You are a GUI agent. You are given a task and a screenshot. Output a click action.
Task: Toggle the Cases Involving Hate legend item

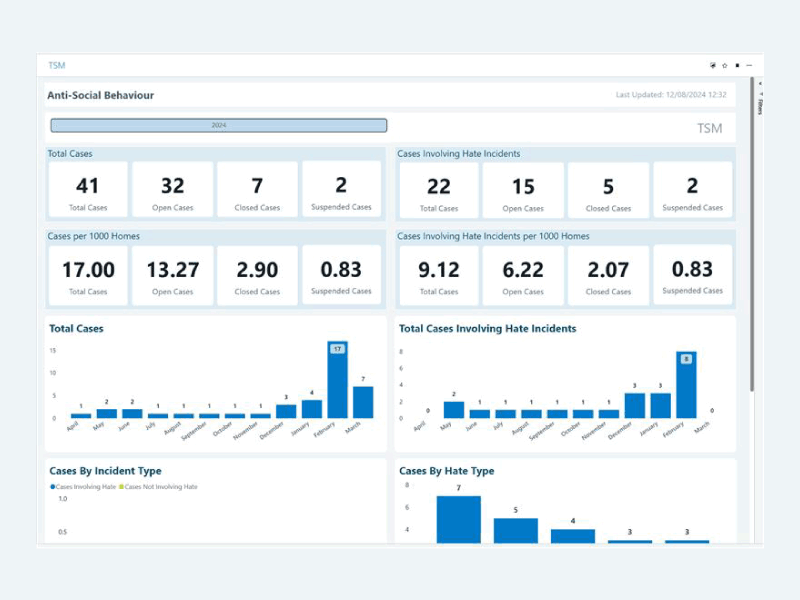point(84,486)
